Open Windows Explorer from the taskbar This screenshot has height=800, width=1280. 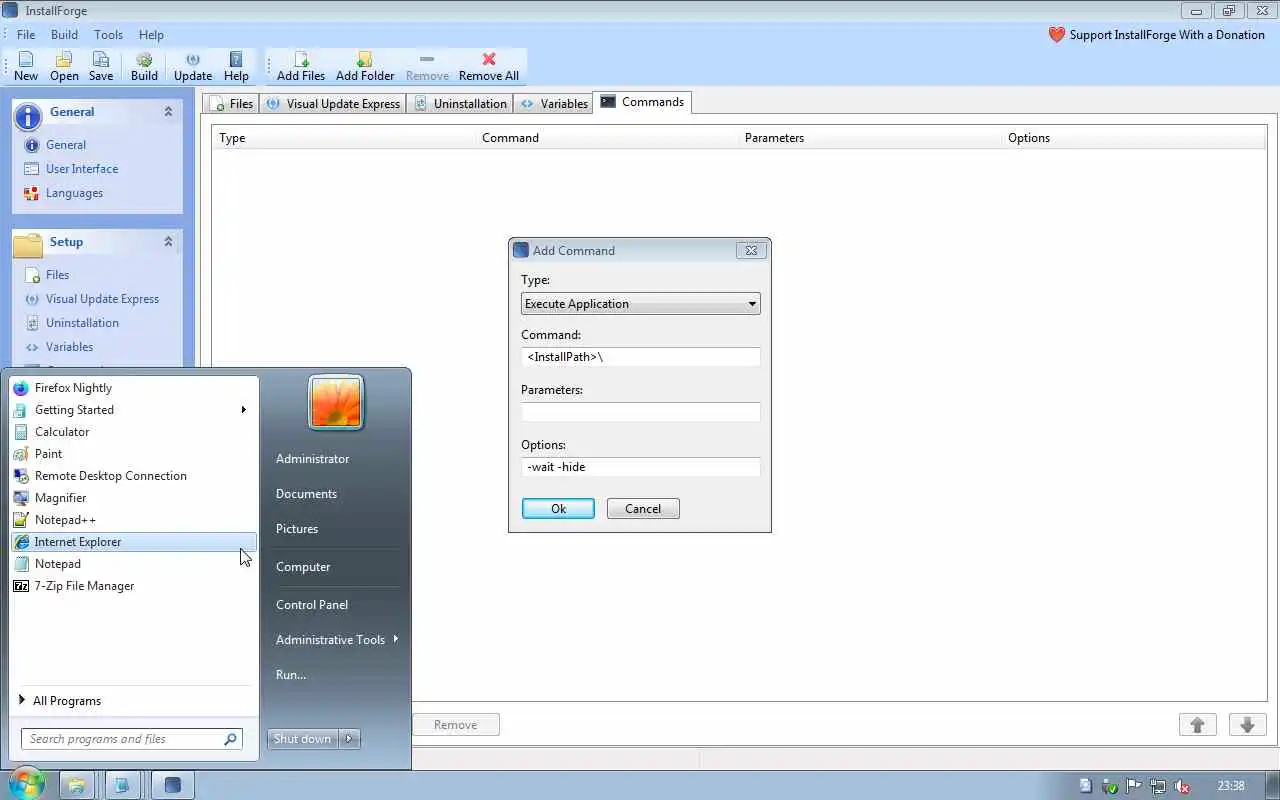[77, 786]
